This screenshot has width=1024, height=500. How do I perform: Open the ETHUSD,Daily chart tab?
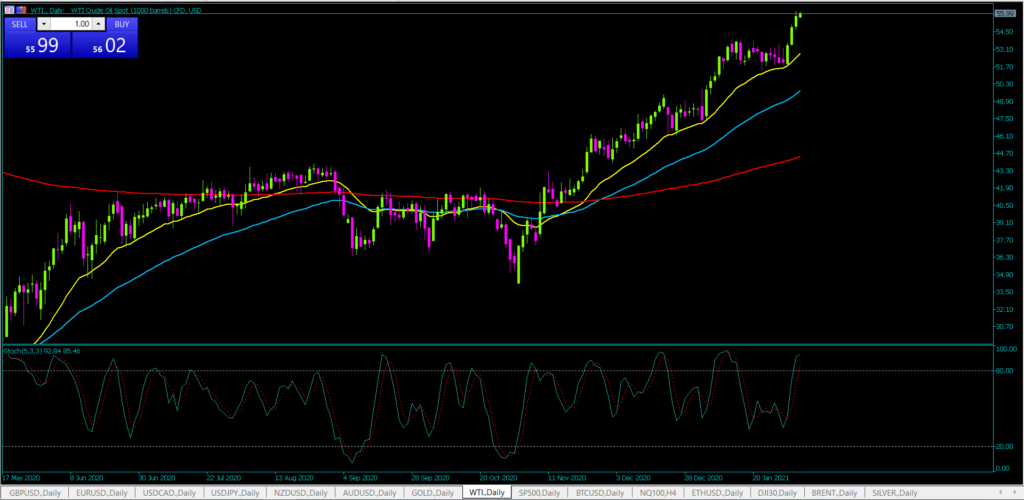point(719,493)
